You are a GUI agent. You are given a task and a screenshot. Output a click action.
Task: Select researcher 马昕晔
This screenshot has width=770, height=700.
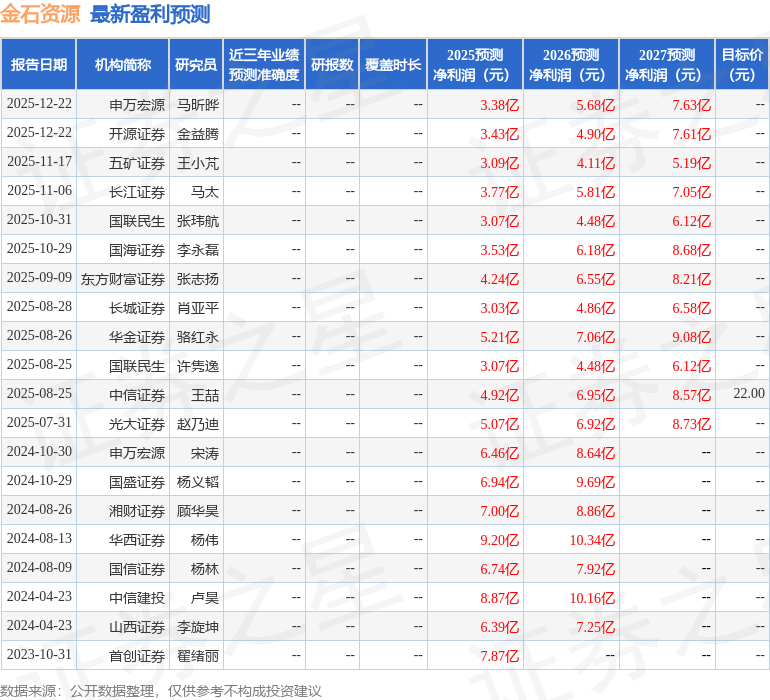coord(198,105)
